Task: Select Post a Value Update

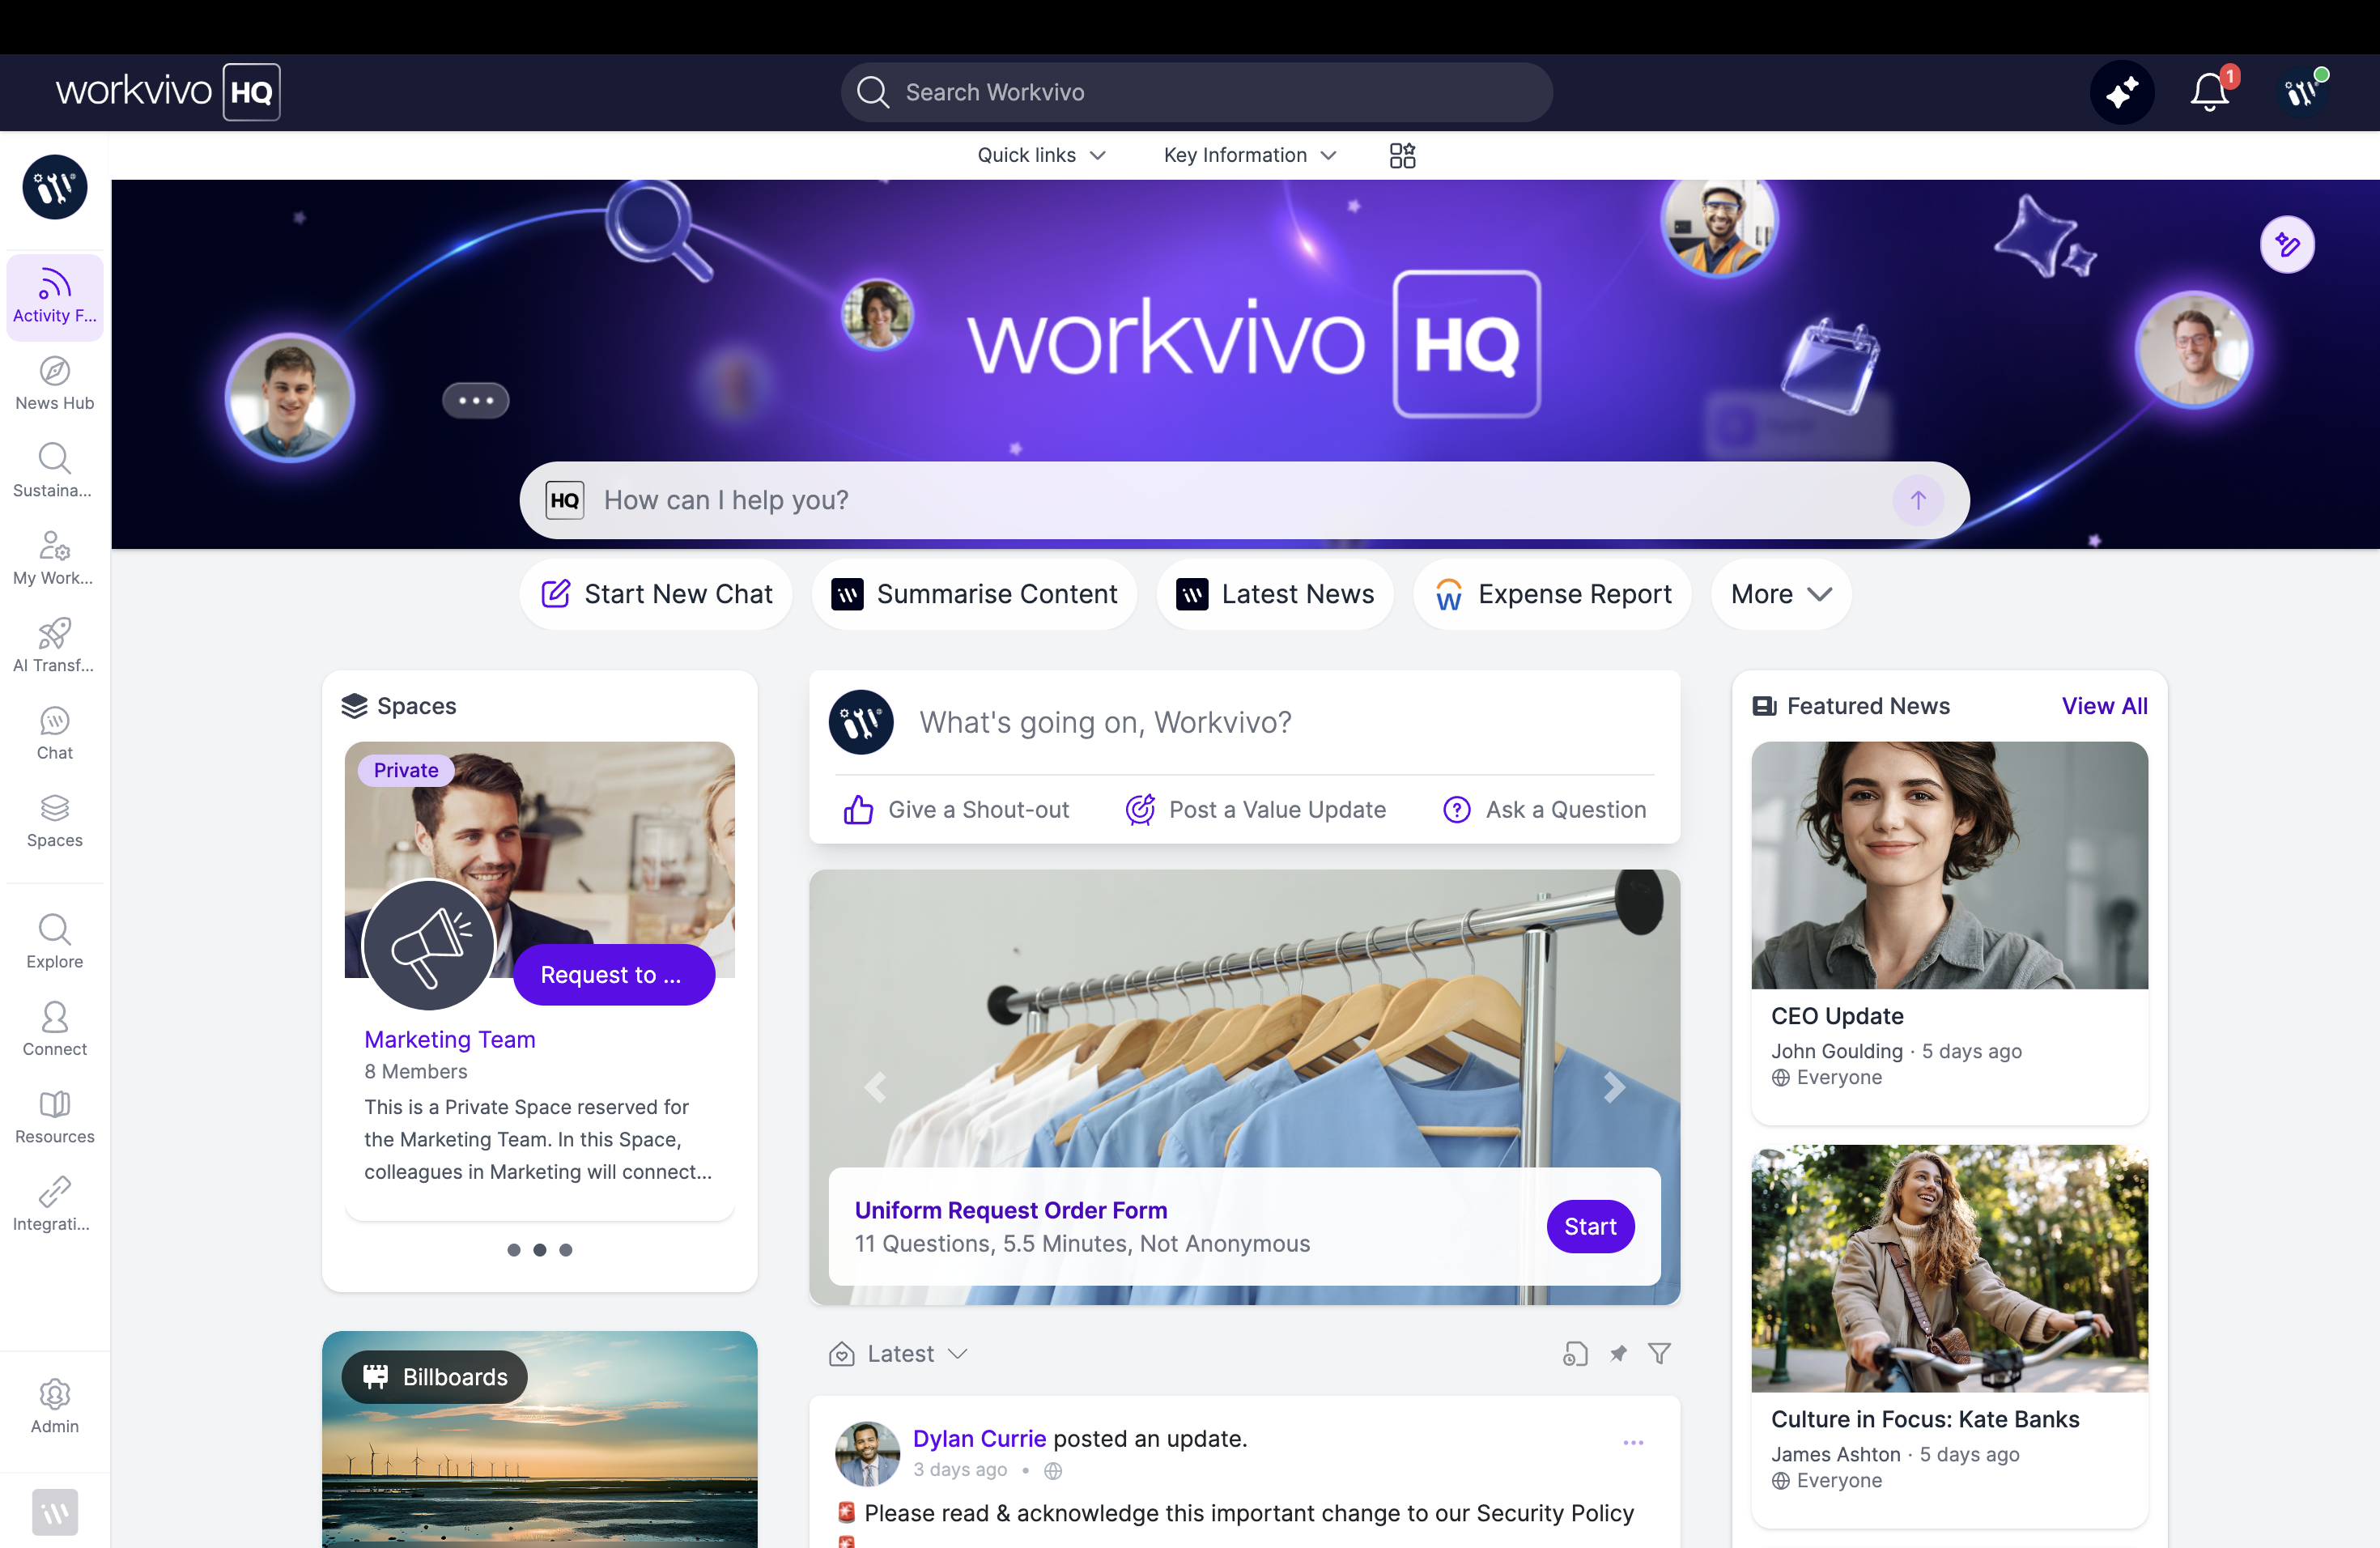Action: point(1255,809)
